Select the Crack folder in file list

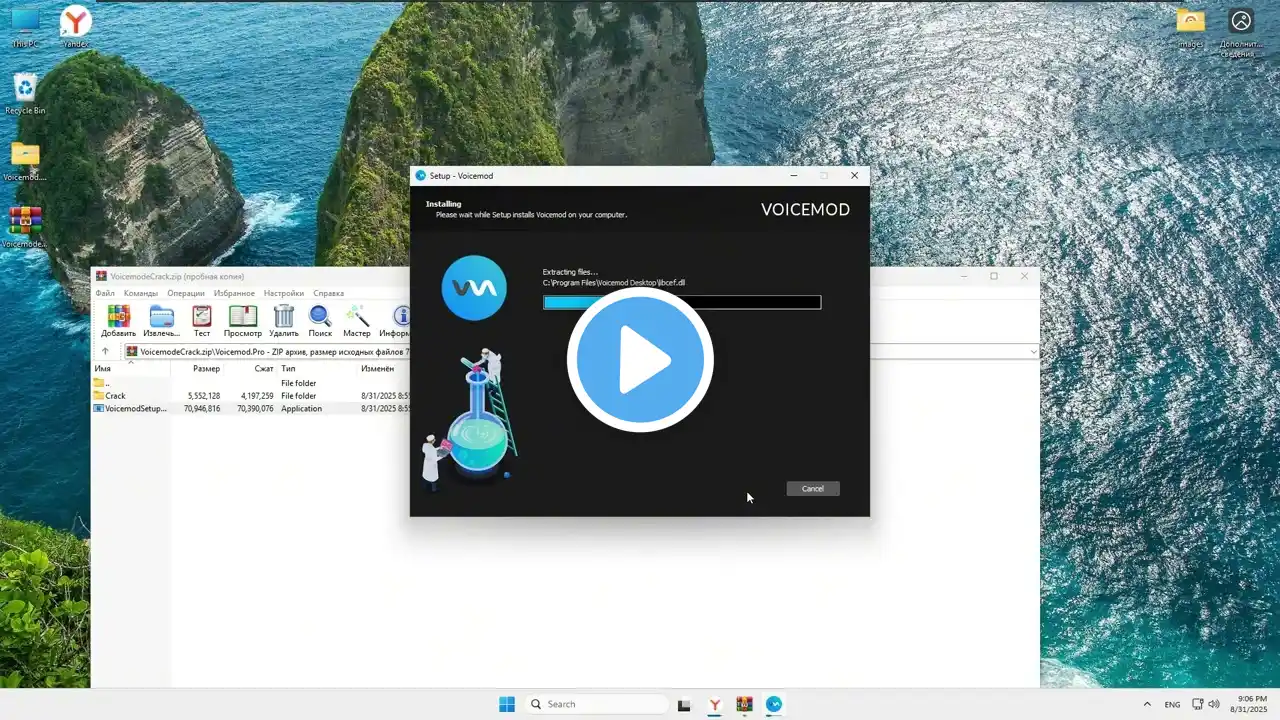(115, 396)
